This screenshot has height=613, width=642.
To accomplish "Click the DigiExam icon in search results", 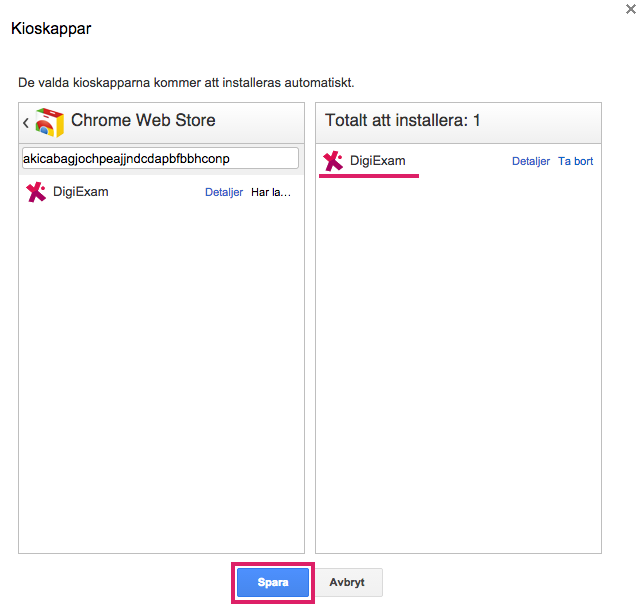I will (x=36, y=192).
